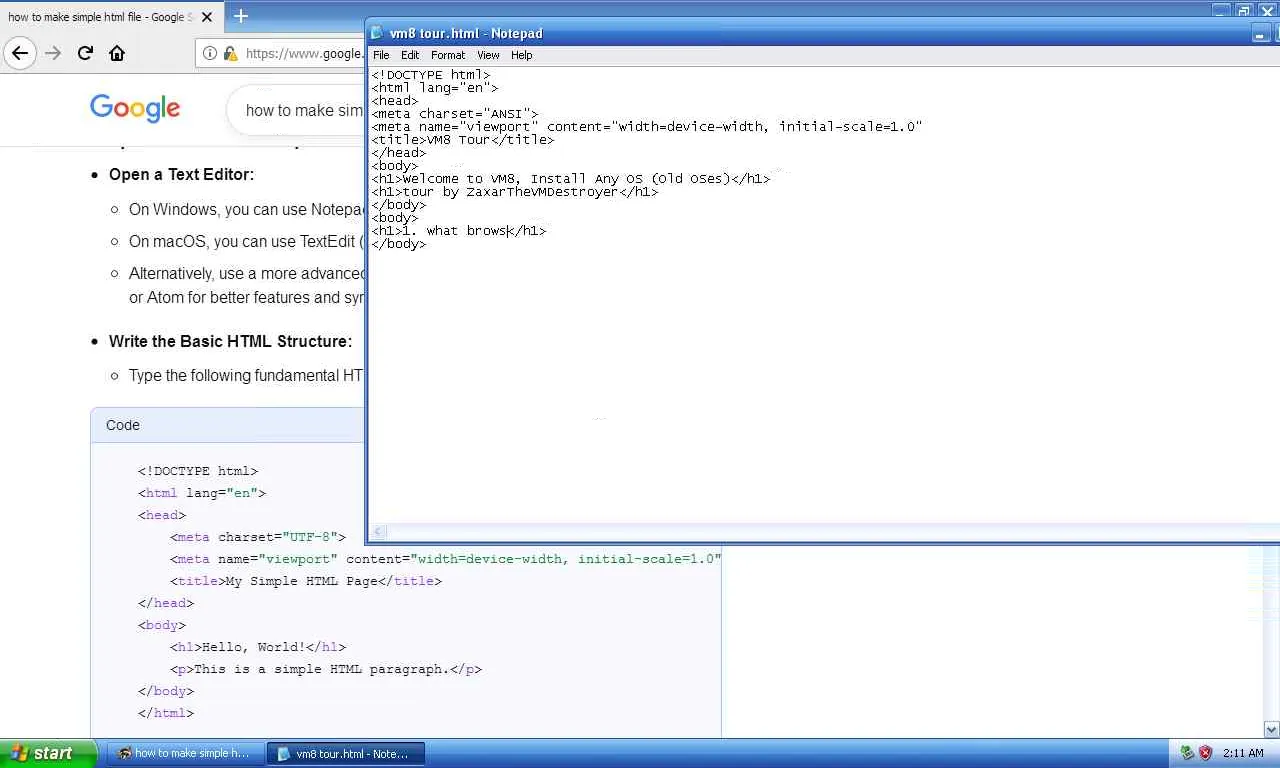Click the Google search input field
Screen dimensions: 1280x768
304,110
